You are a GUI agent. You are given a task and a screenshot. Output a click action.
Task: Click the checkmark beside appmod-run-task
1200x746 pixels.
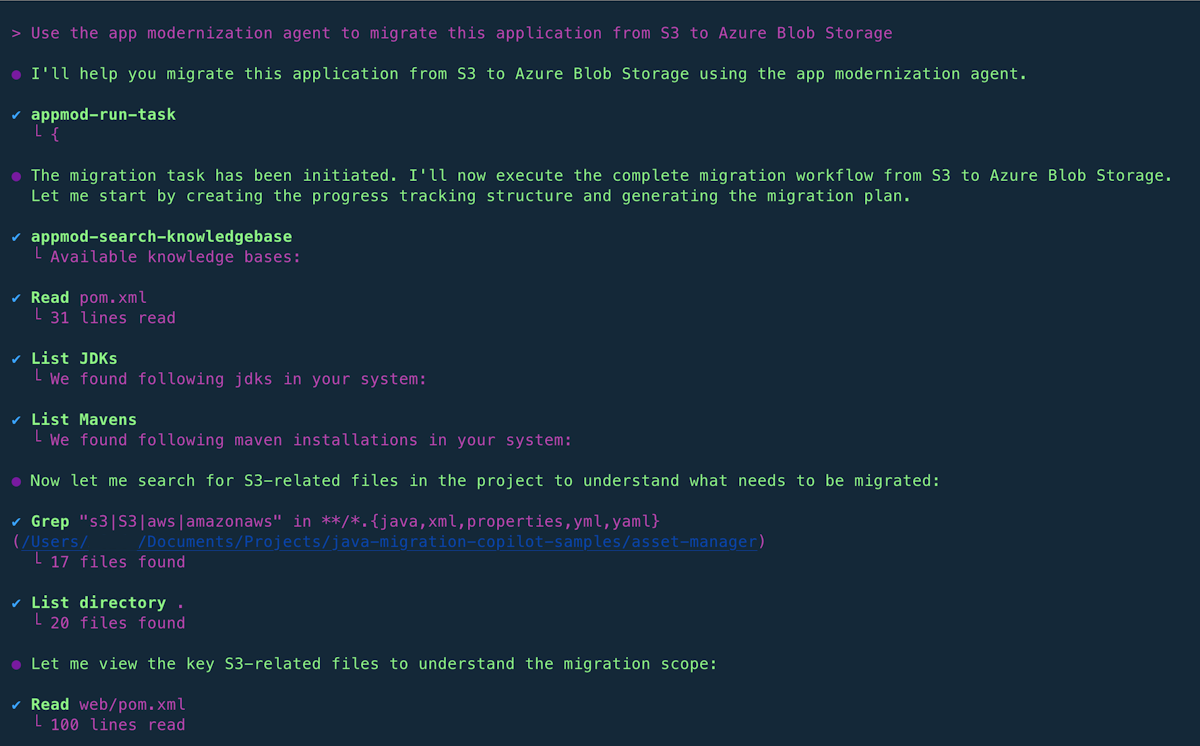pyautogui.click(x=16, y=115)
